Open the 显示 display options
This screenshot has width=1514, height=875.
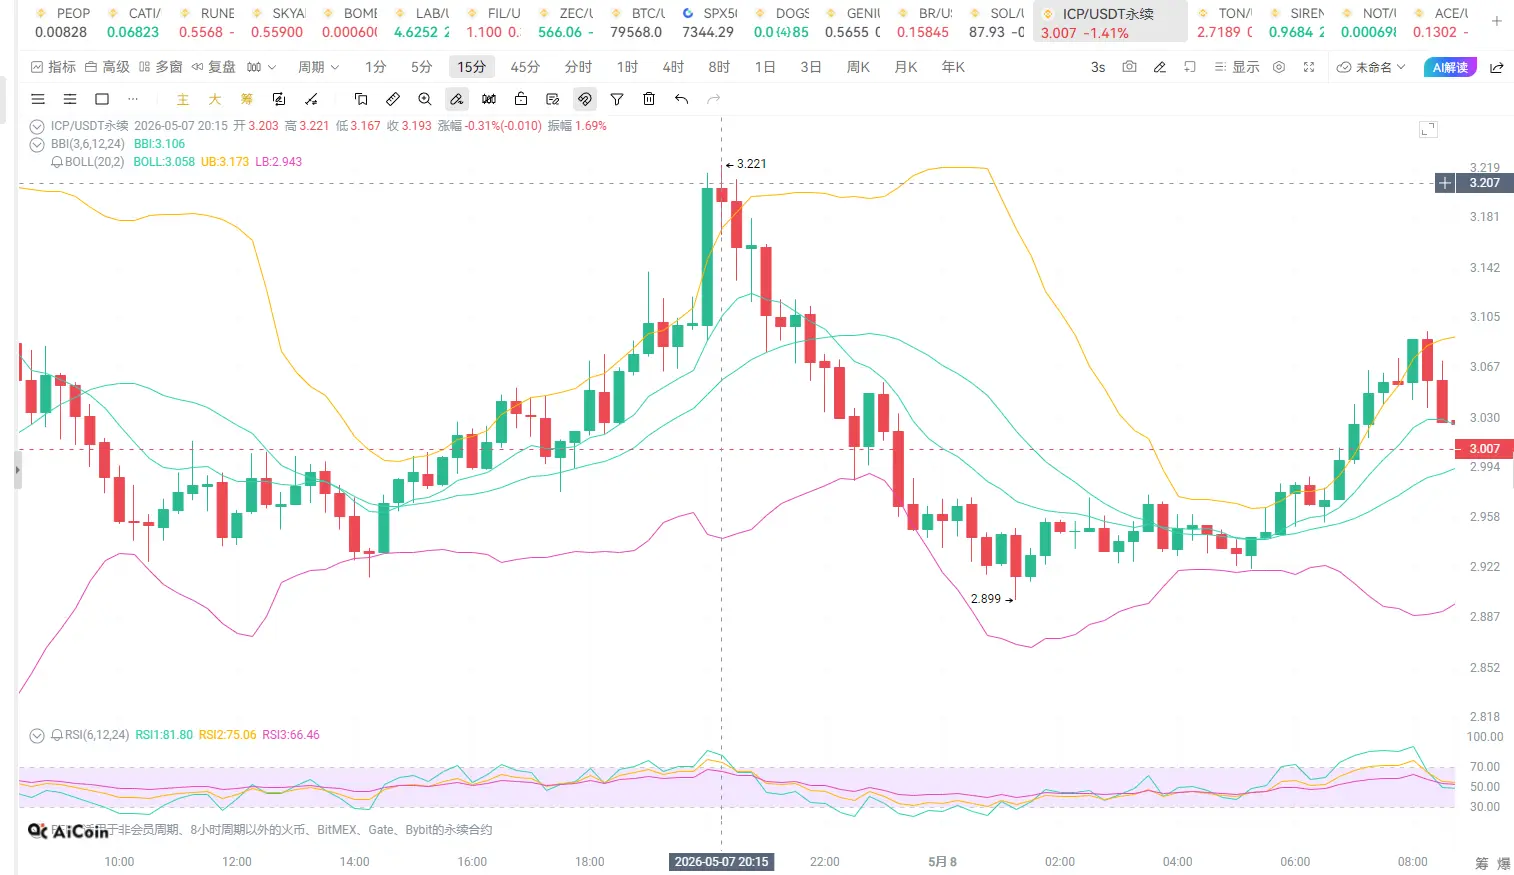click(1236, 67)
